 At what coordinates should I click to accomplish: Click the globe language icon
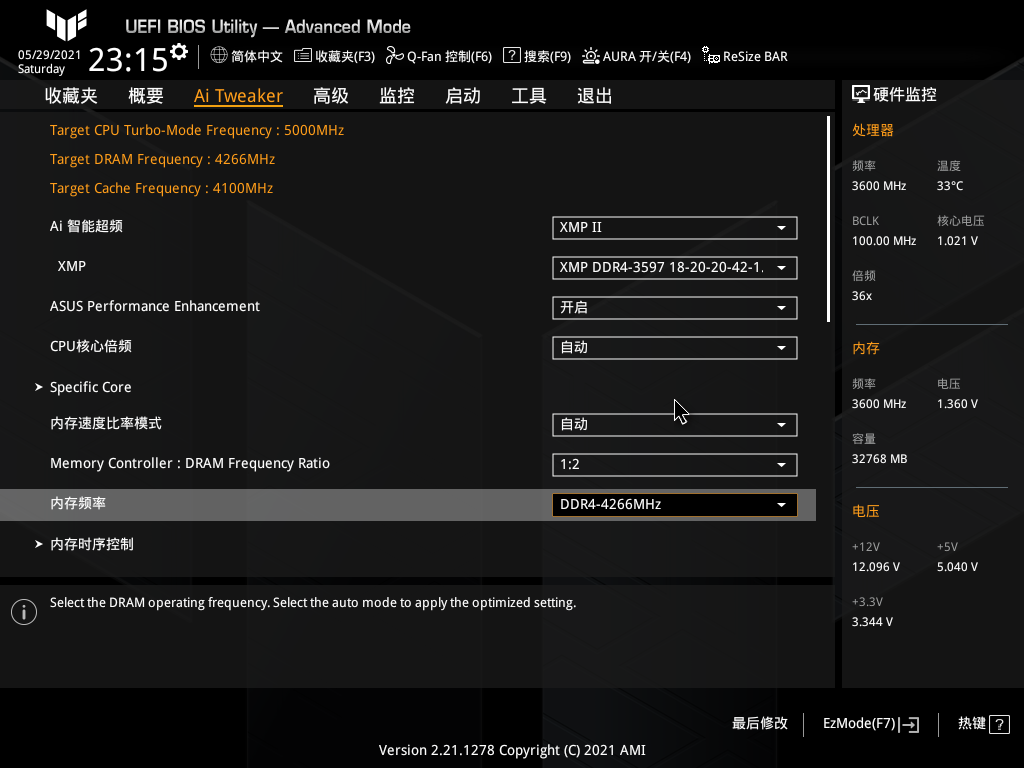(219, 56)
